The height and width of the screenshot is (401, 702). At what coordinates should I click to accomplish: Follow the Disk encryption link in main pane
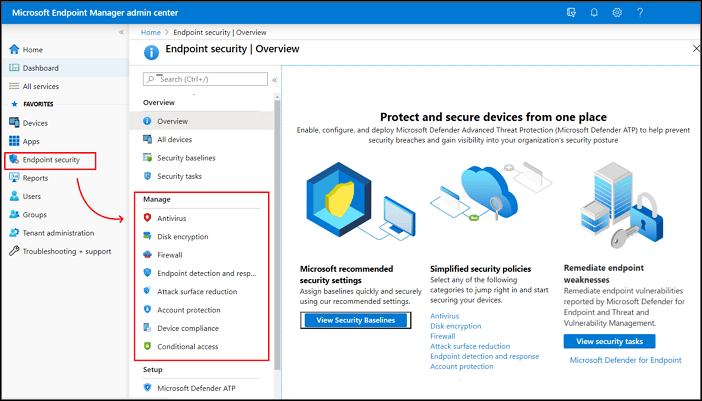(456, 326)
